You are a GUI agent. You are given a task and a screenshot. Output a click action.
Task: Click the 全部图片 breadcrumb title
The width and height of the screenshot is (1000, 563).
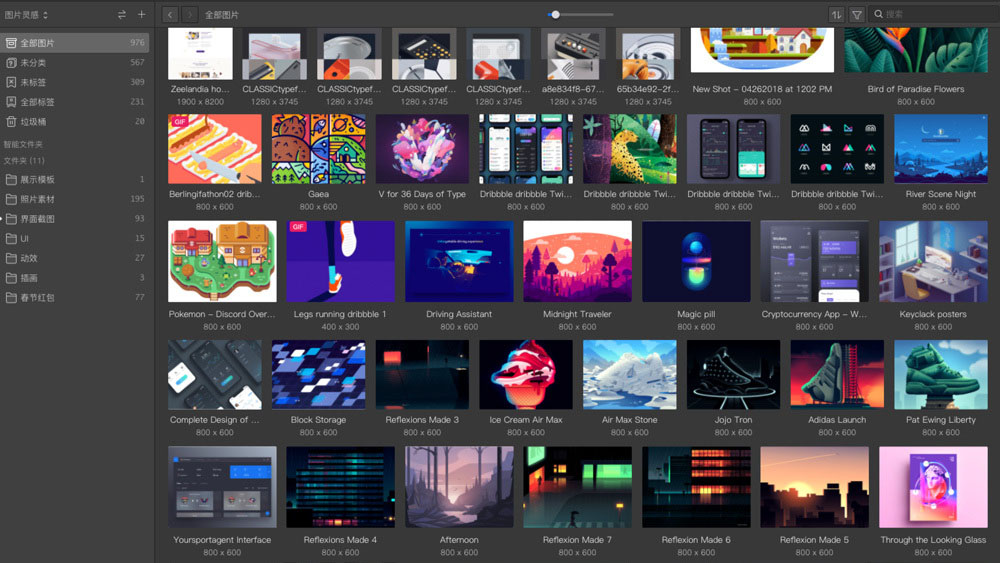point(221,15)
